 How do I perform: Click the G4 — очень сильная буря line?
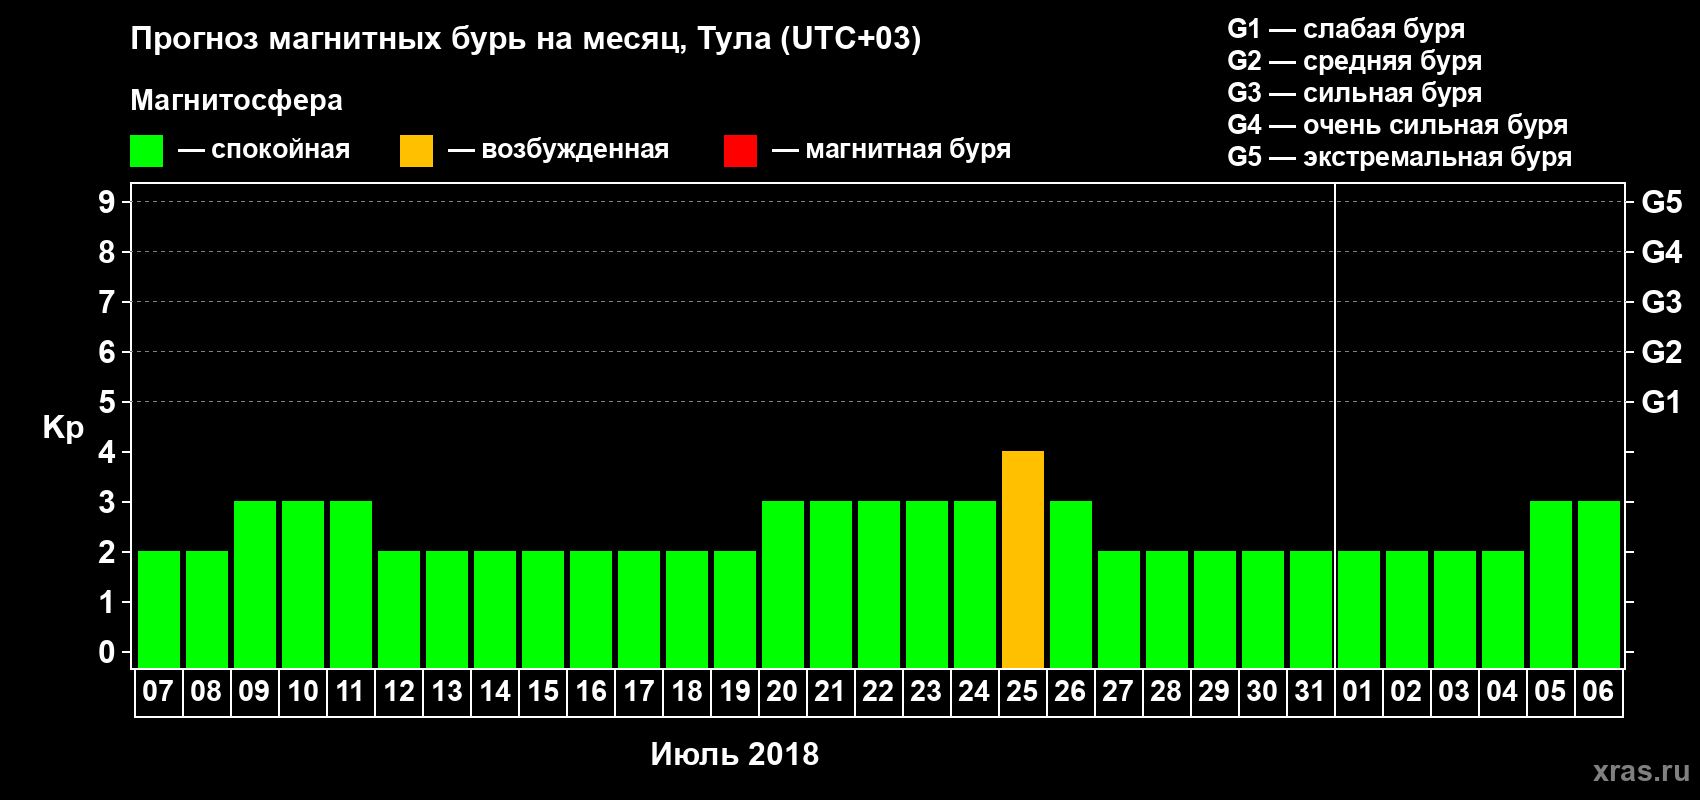pyautogui.click(x=1398, y=125)
